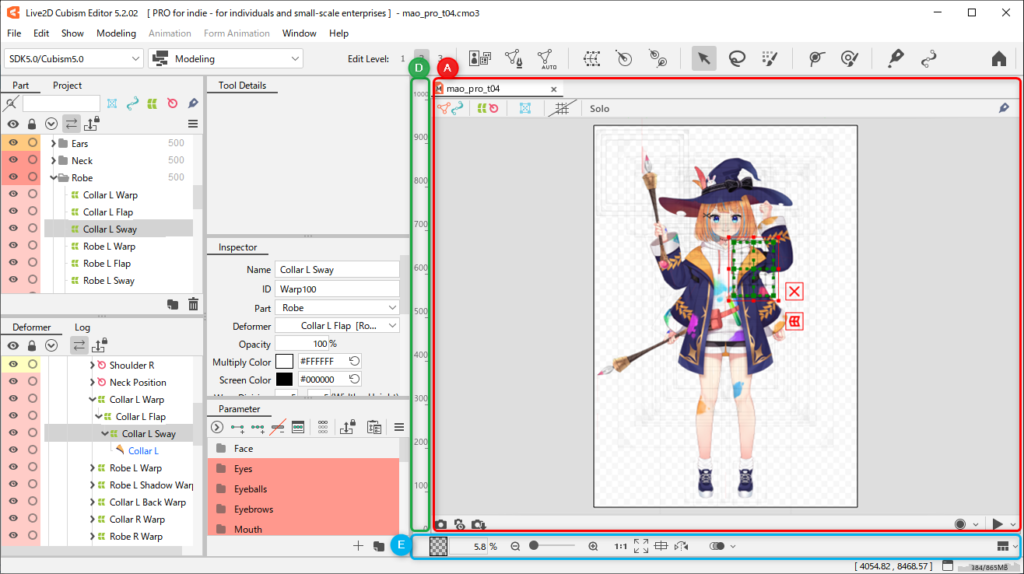
Task: Select the Lasso selection tool
Action: tap(737, 59)
